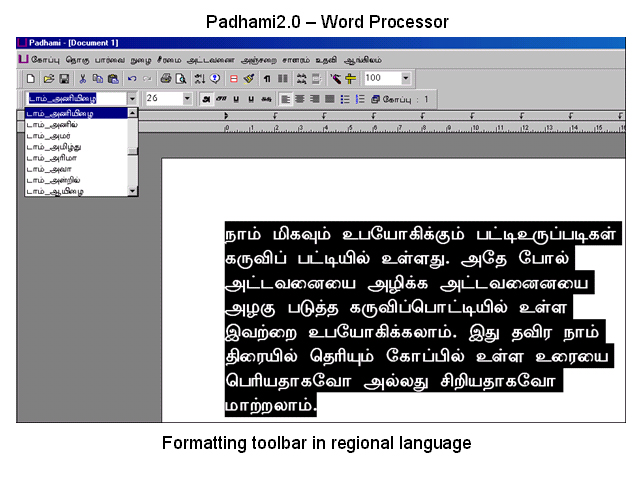
Task: Choose font டாம்_அமர் from the list
Action: point(76,136)
